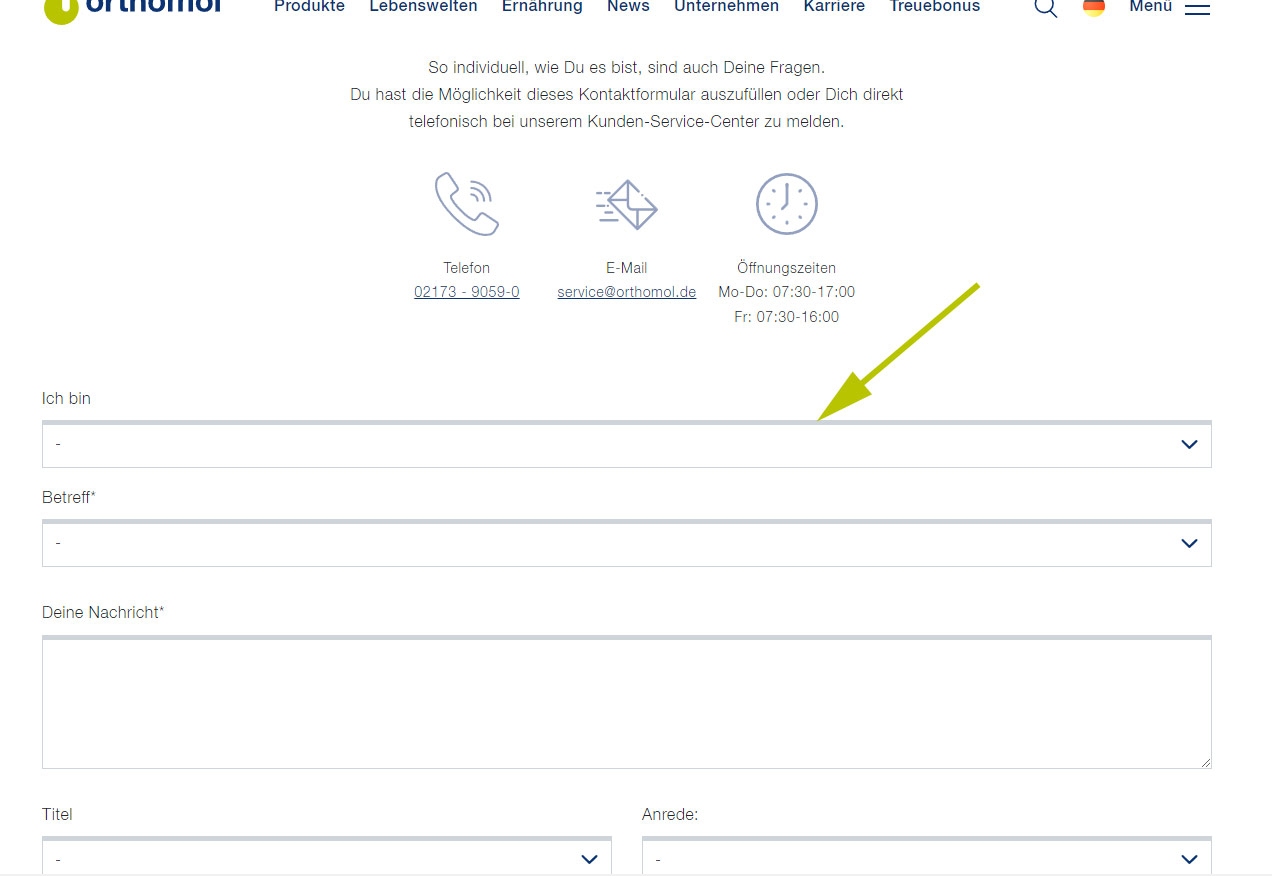Image resolution: width=1272 pixels, height=876 pixels.
Task: Expand the Anrede dropdown
Action: 927,856
